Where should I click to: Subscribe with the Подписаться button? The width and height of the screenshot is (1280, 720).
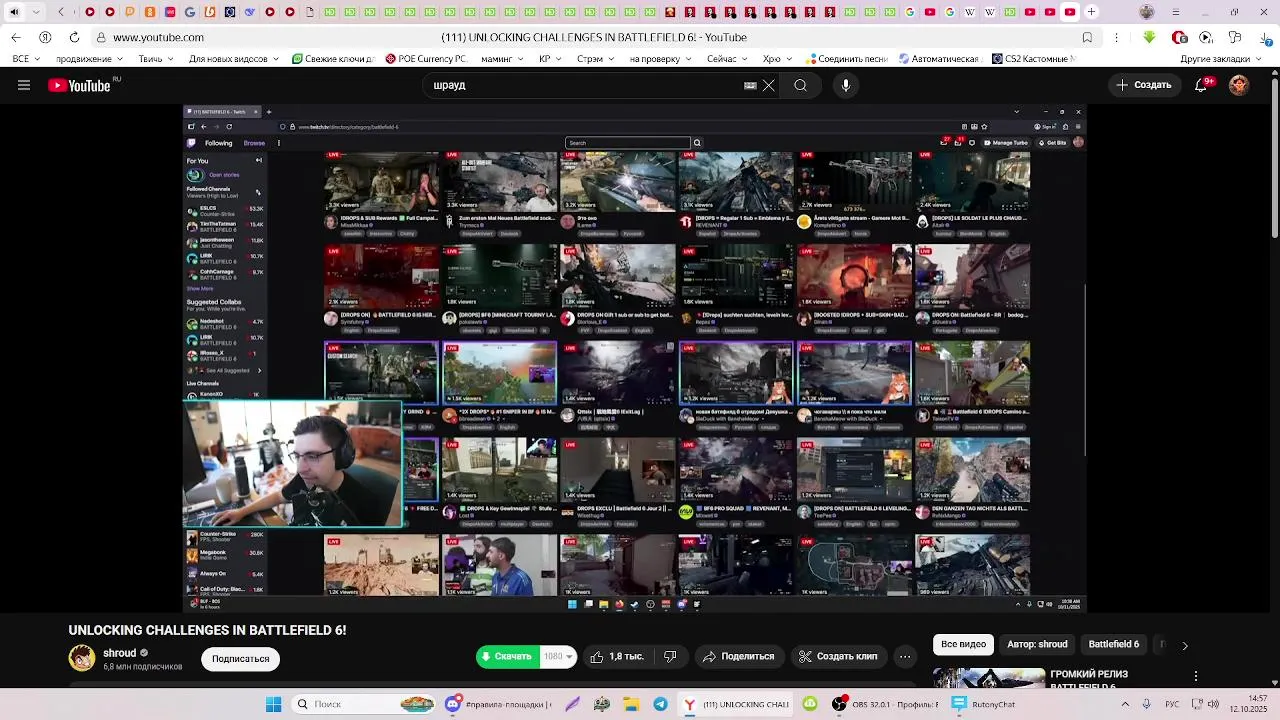(x=241, y=658)
